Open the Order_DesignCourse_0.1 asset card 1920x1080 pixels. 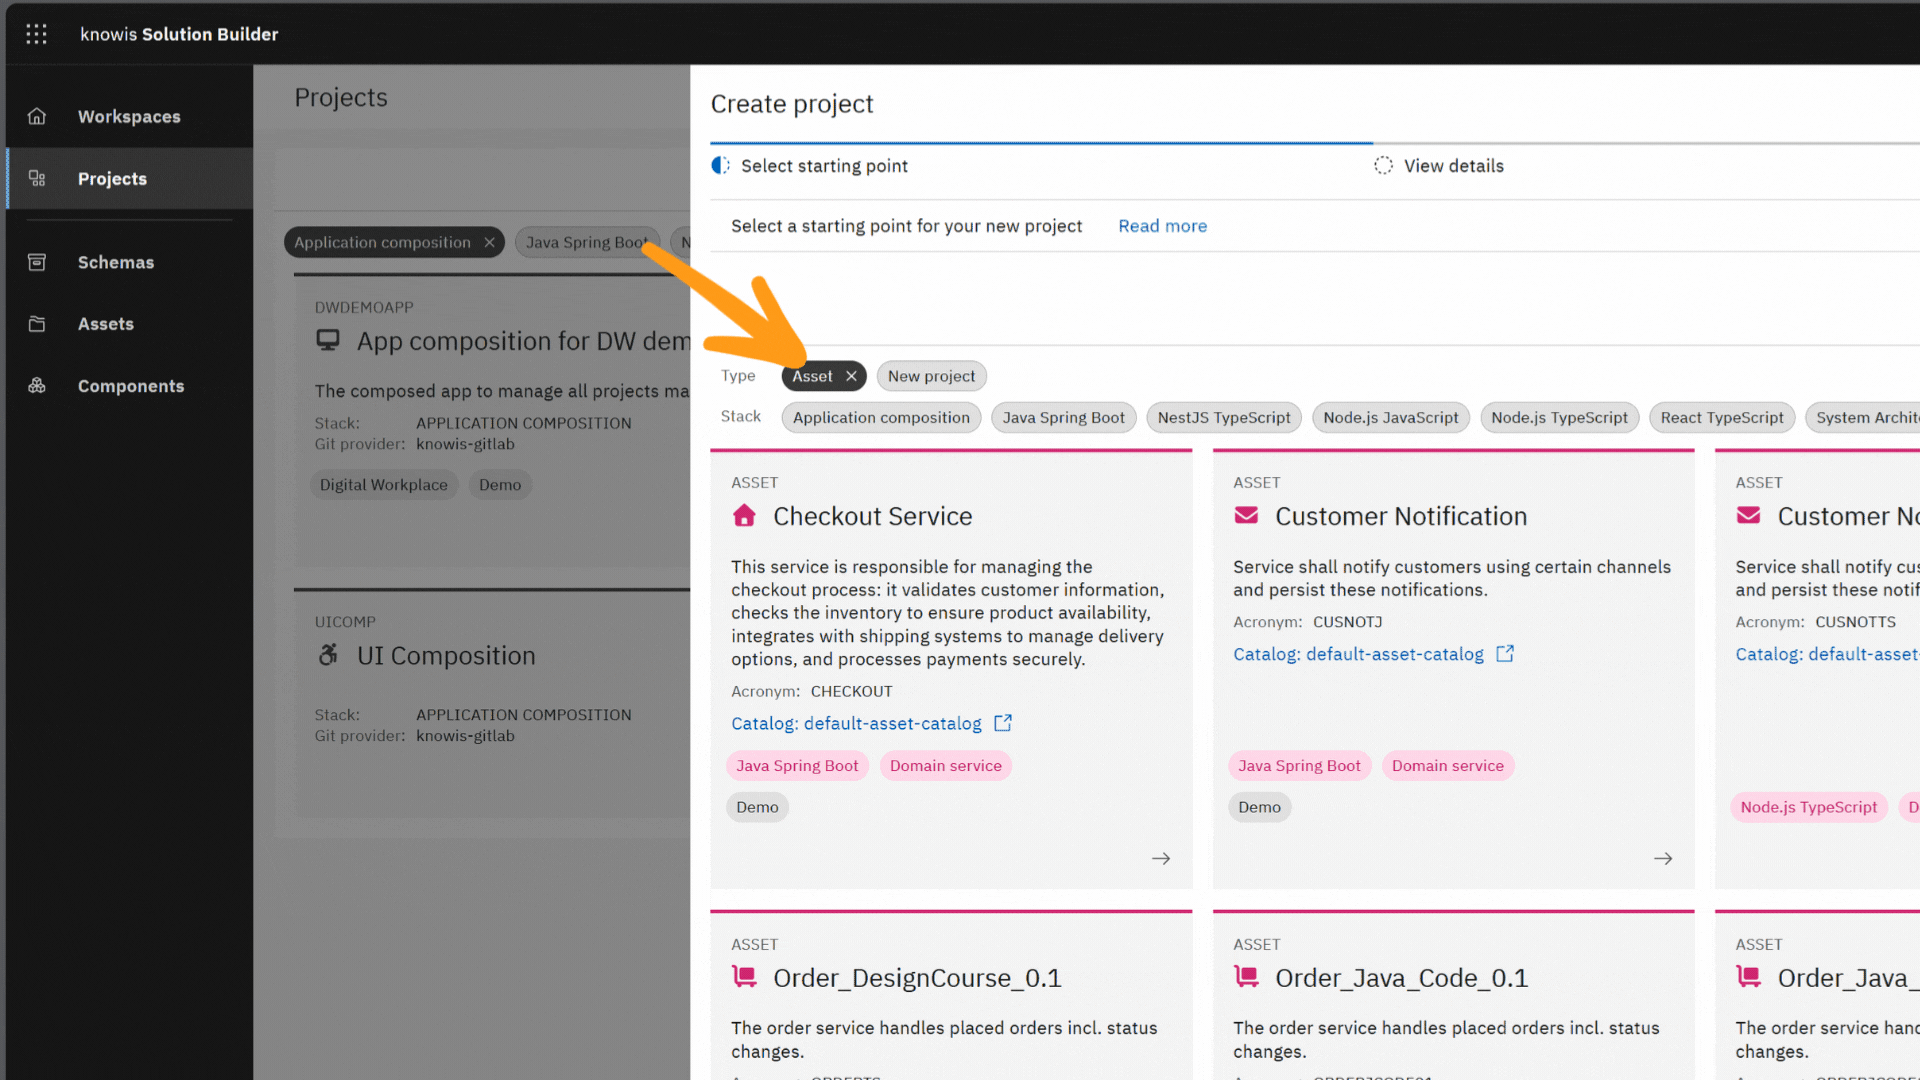click(916, 978)
